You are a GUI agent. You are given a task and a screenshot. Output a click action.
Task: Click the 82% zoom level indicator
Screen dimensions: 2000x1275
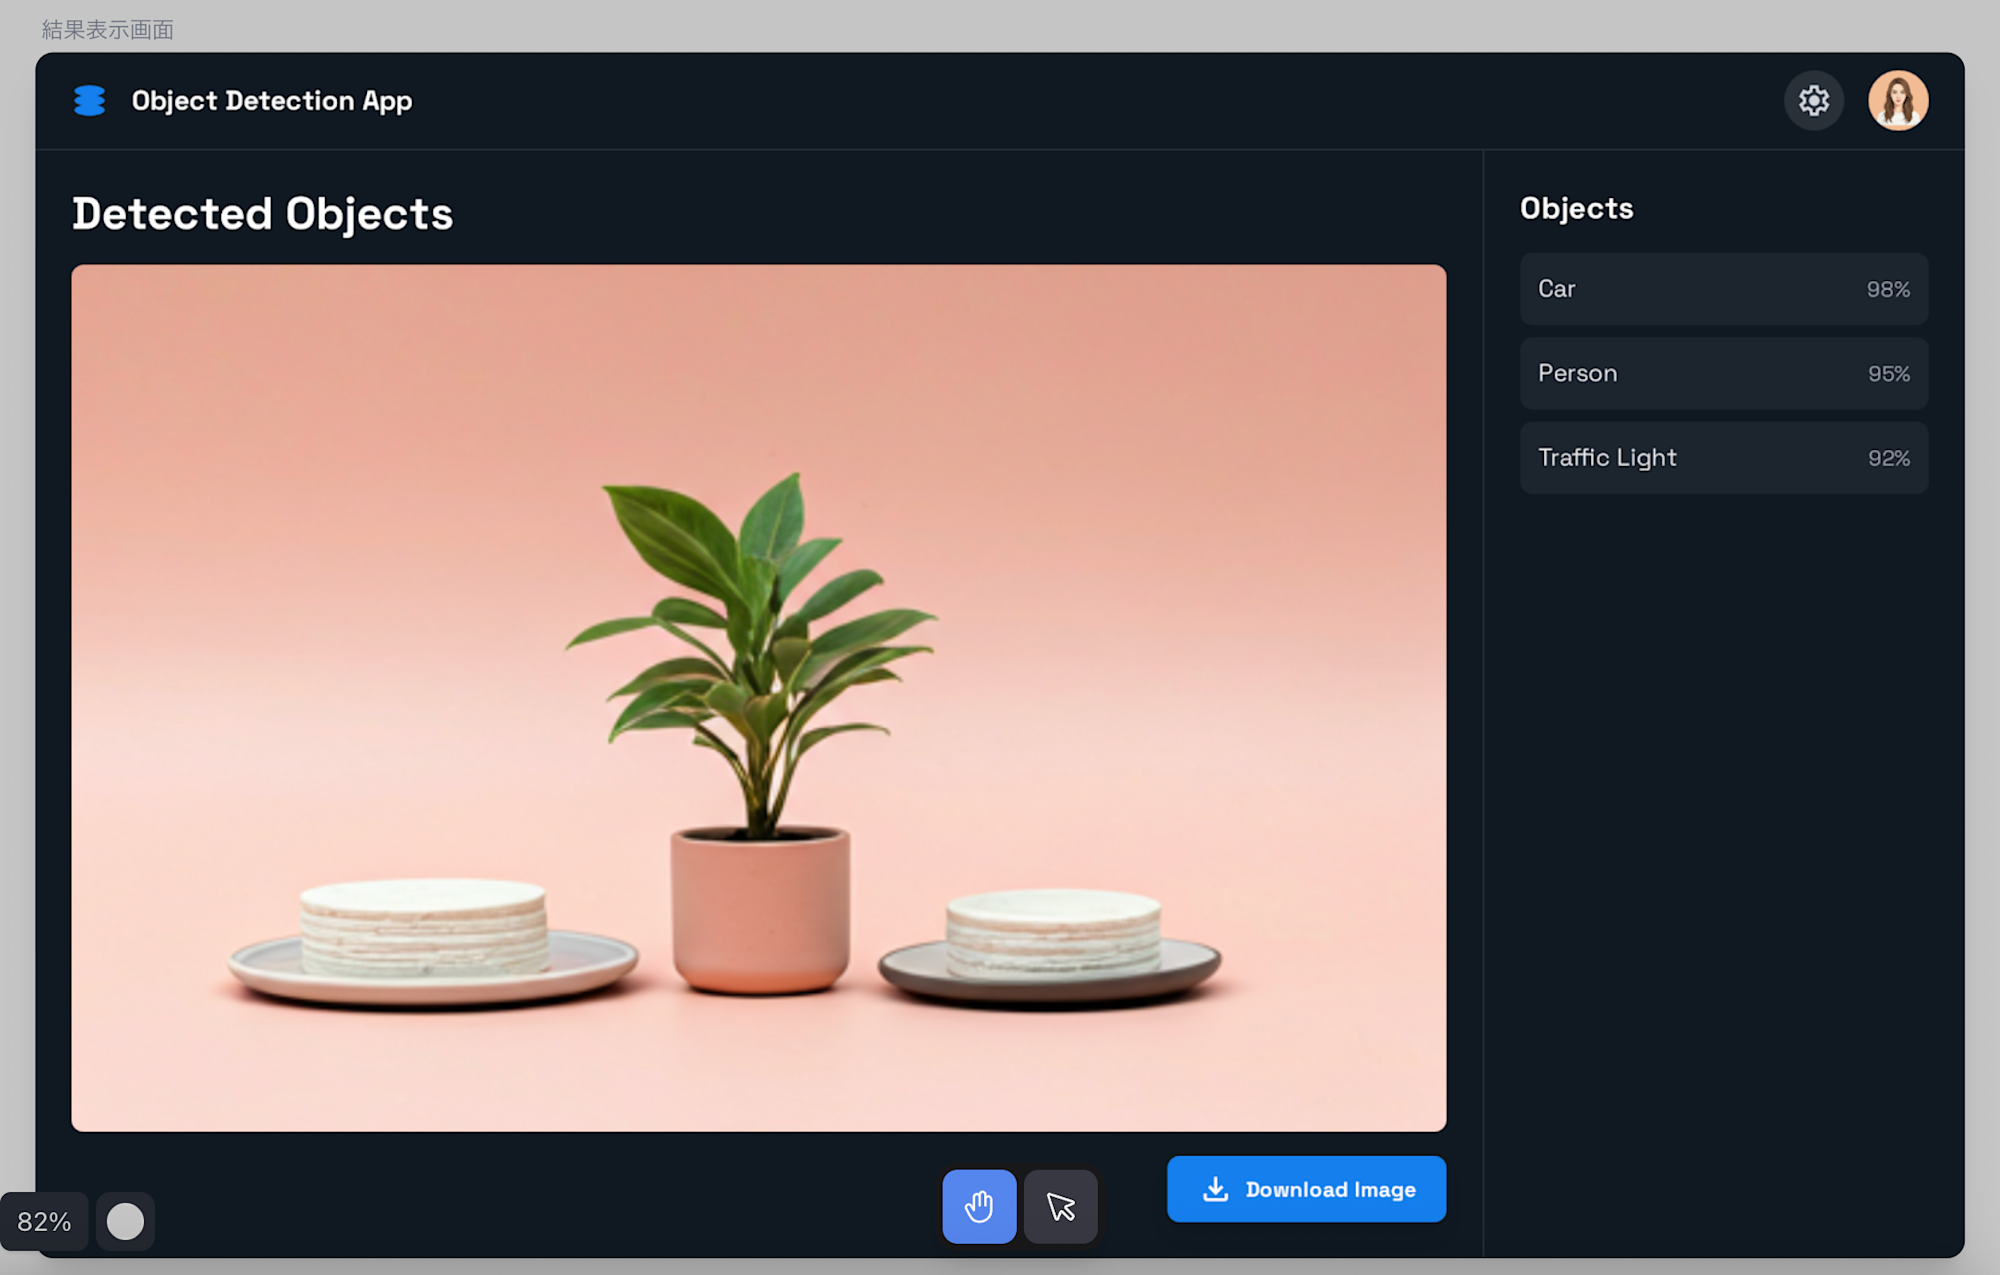click(44, 1221)
